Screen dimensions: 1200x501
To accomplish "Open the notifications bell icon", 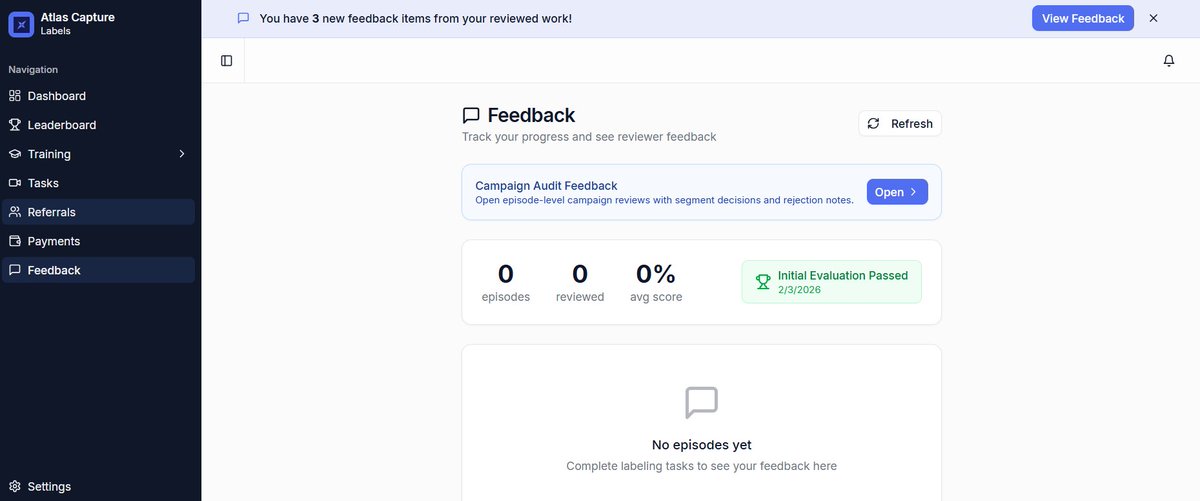I will coord(1169,61).
